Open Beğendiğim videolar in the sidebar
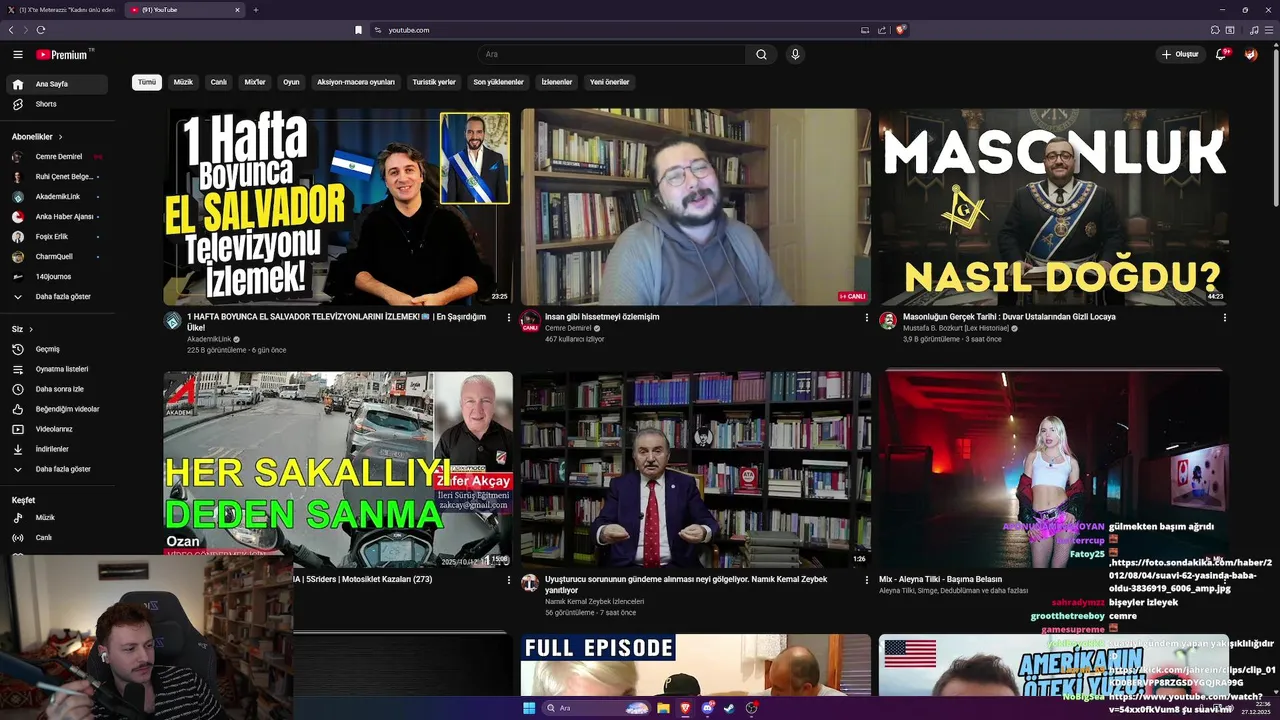This screenshot has height=720, width=1280. (x=57, y=409)
